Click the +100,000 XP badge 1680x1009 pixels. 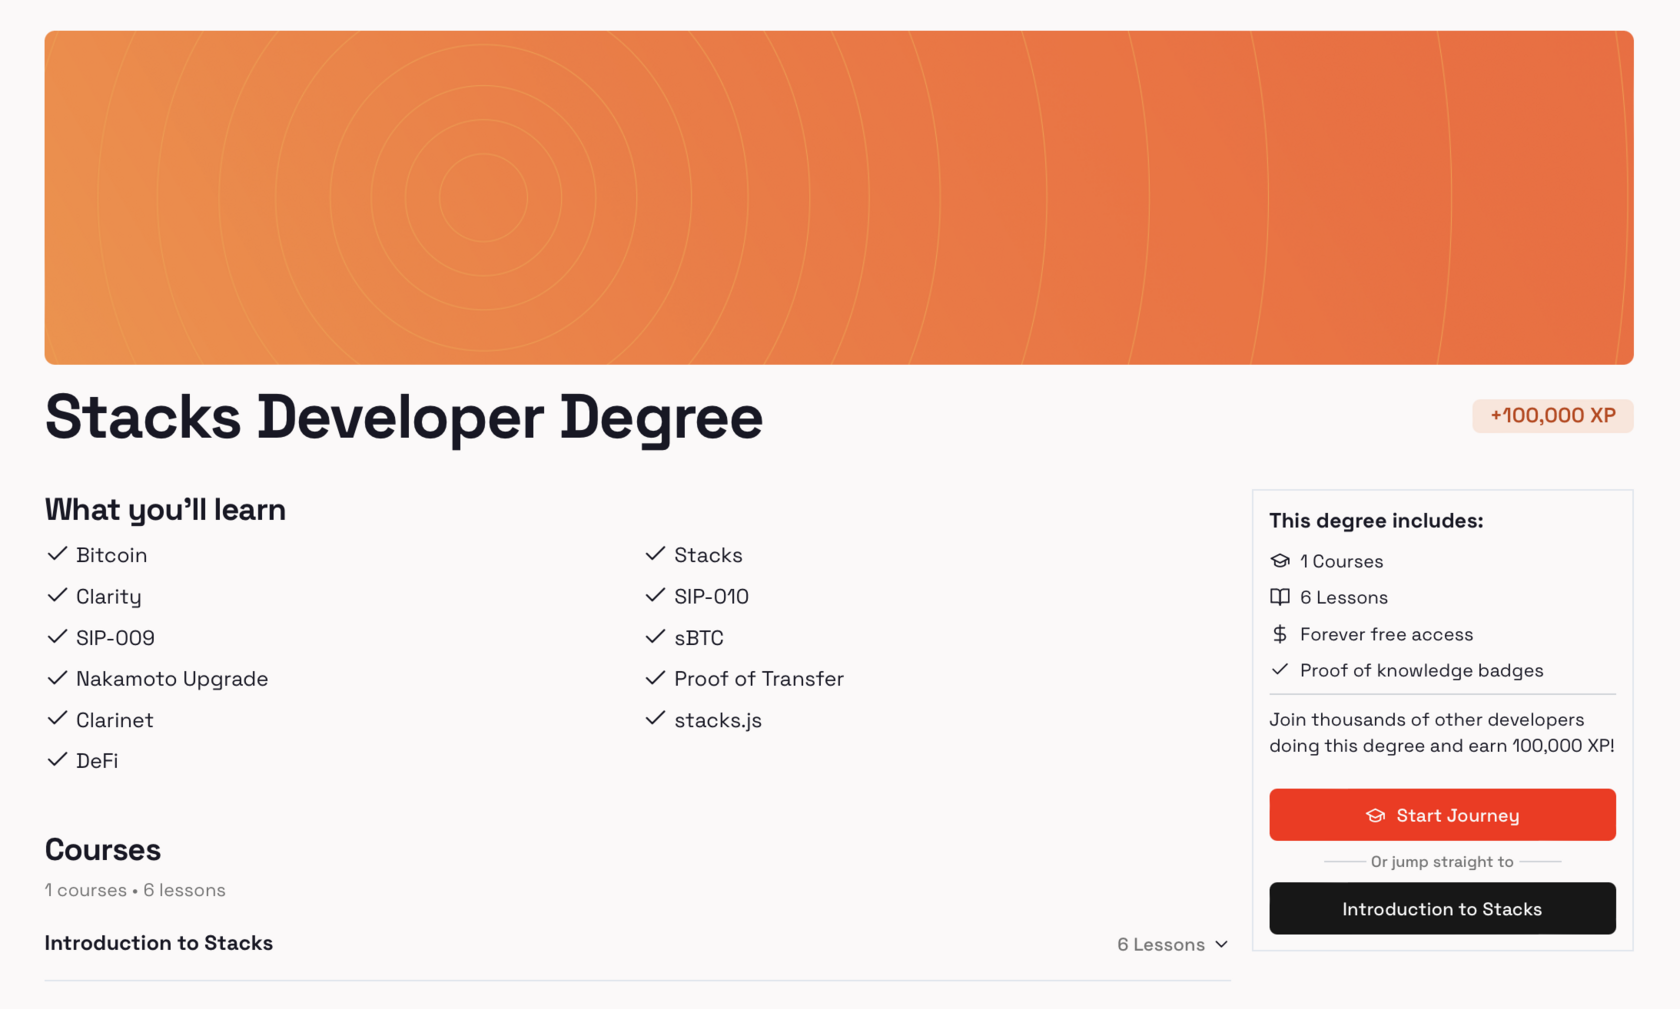coord(1551,416)
